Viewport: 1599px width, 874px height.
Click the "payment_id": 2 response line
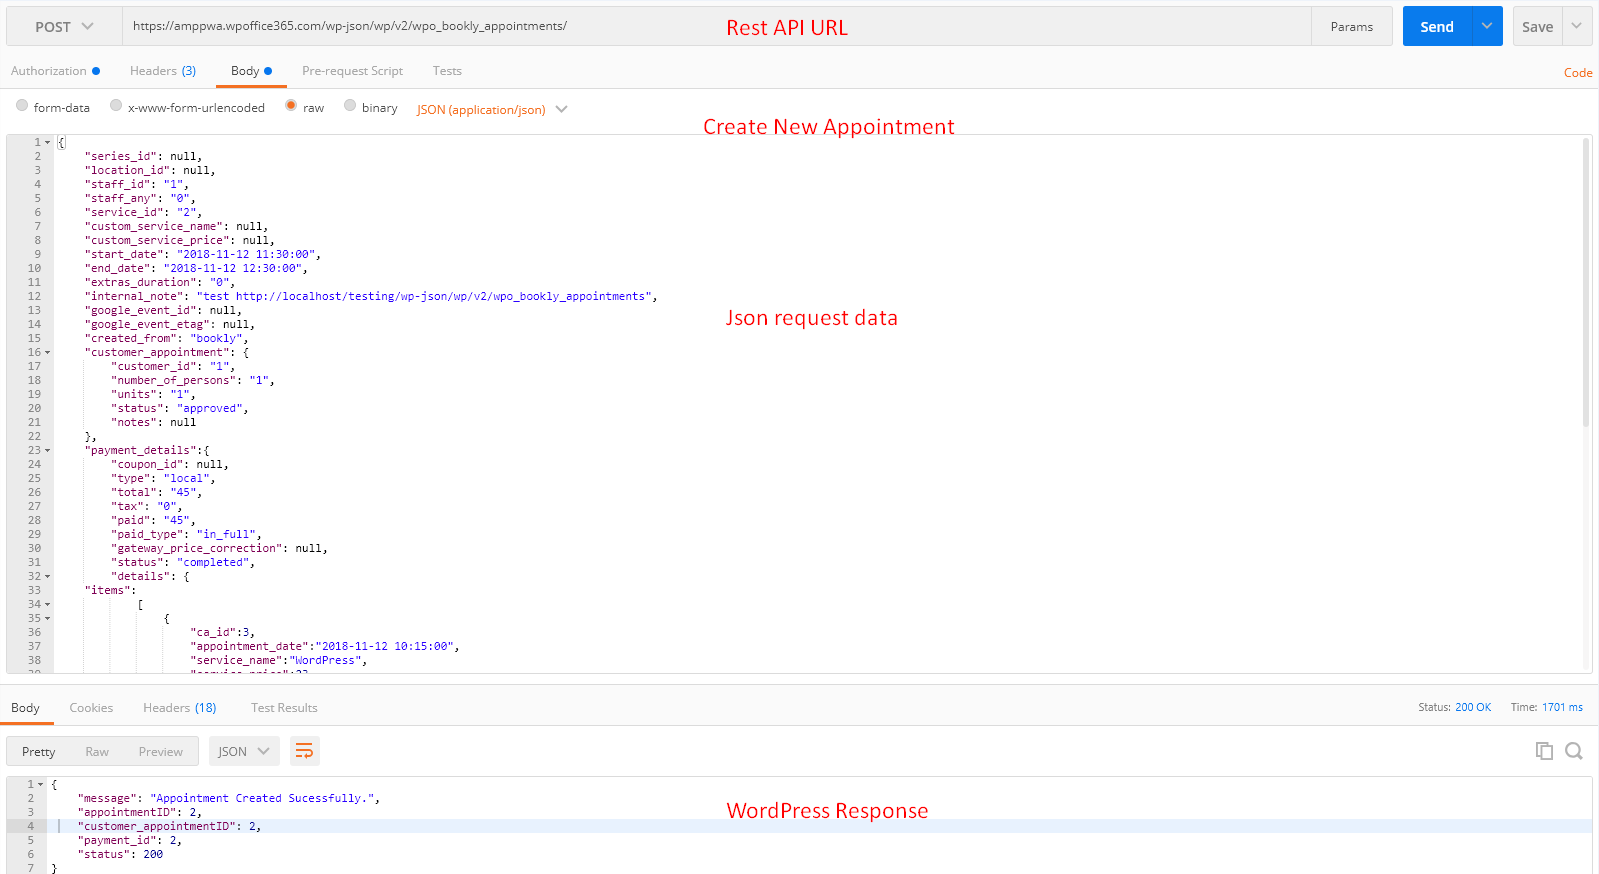[x=130, y=841]
